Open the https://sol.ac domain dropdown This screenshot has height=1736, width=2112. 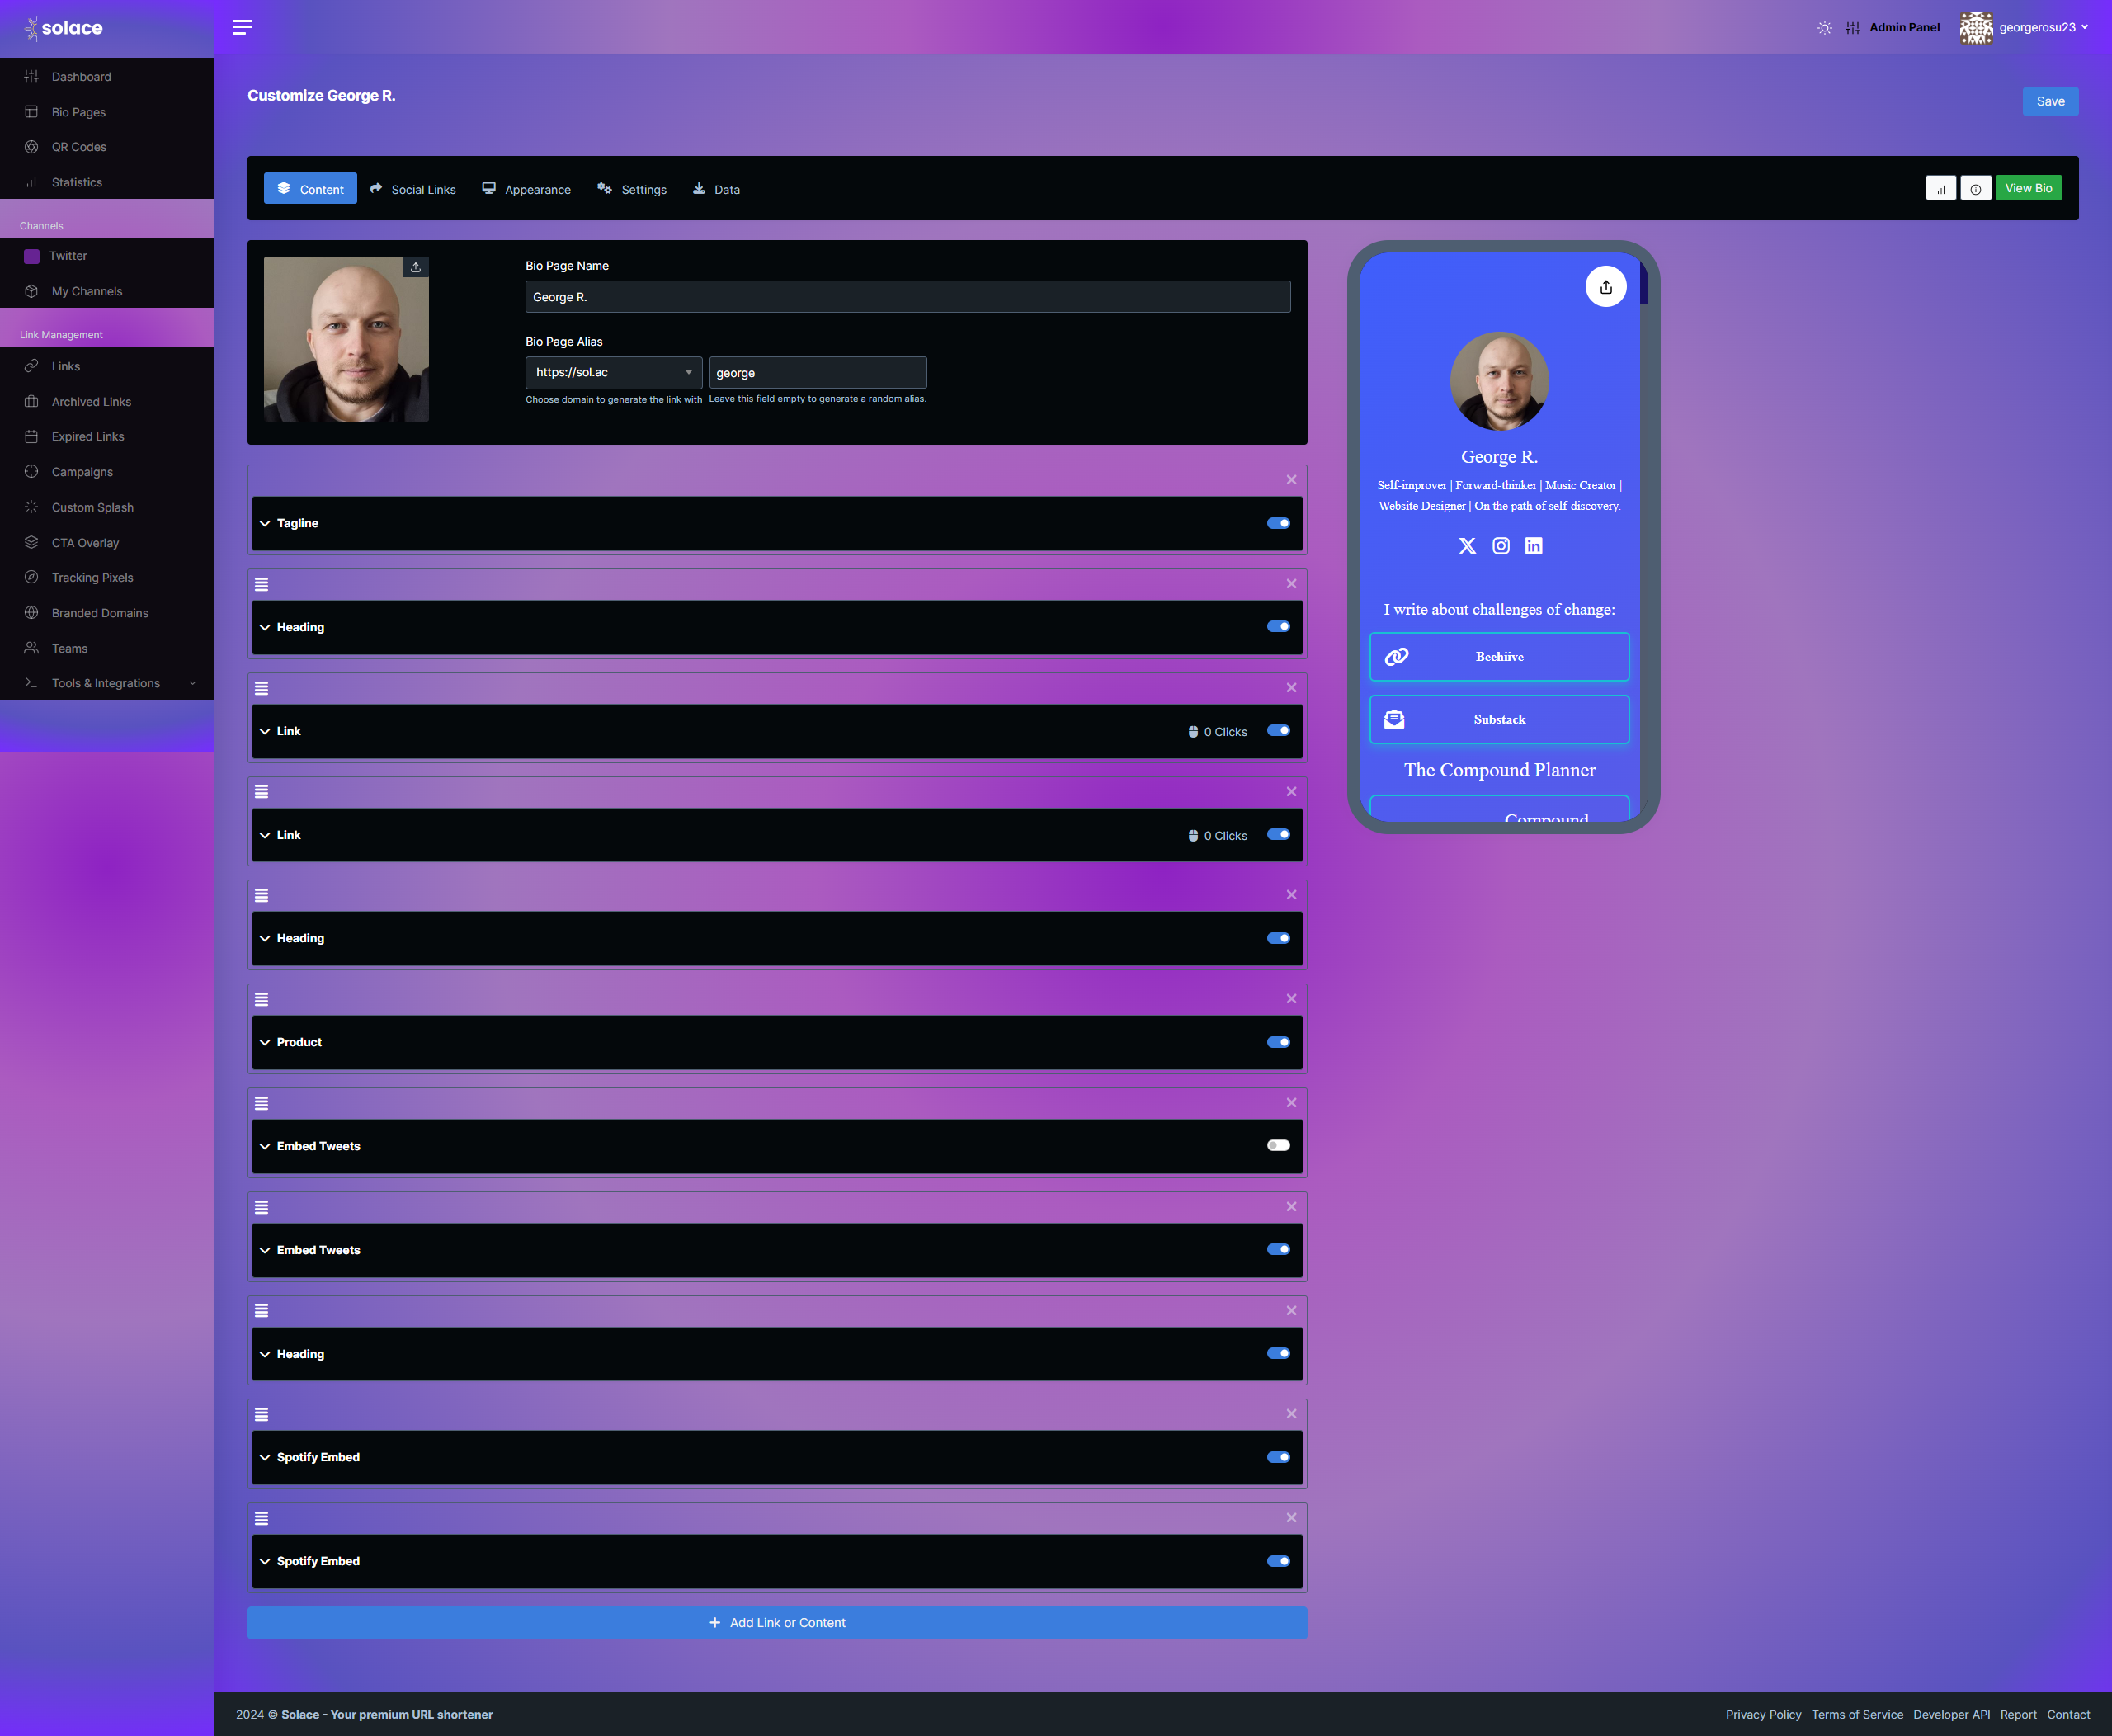[613, 373]
